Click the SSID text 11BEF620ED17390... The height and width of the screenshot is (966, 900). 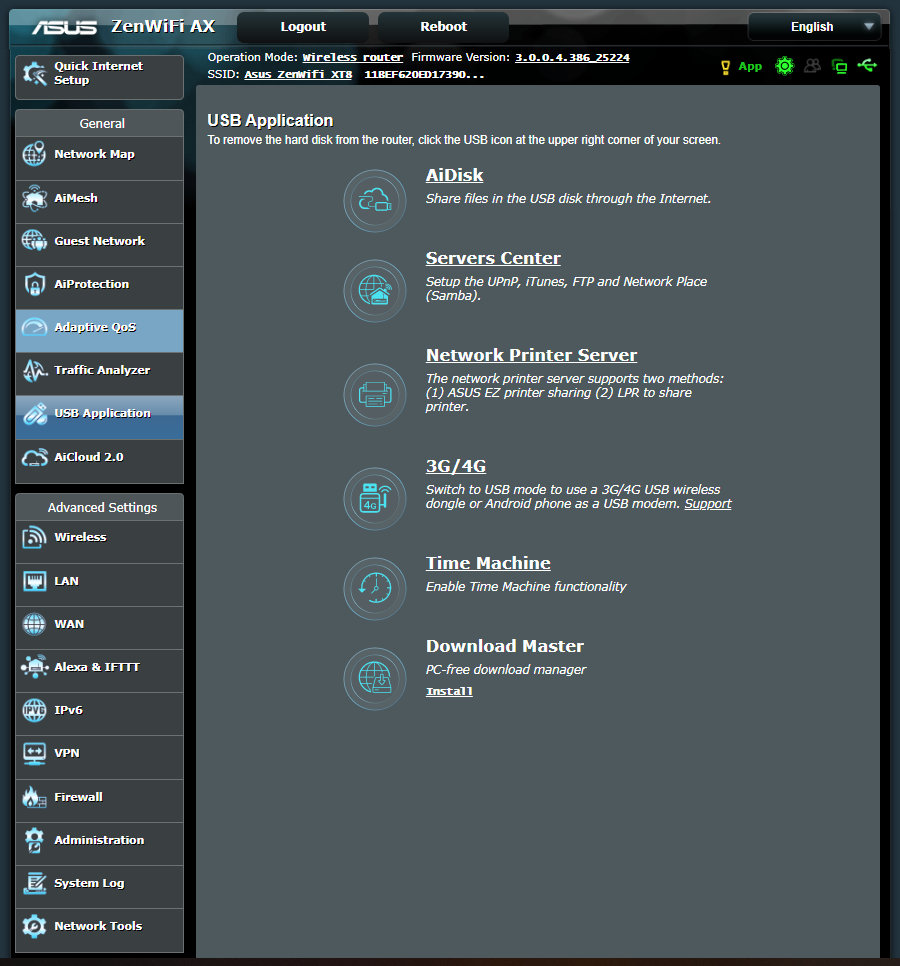pos(424,75)
